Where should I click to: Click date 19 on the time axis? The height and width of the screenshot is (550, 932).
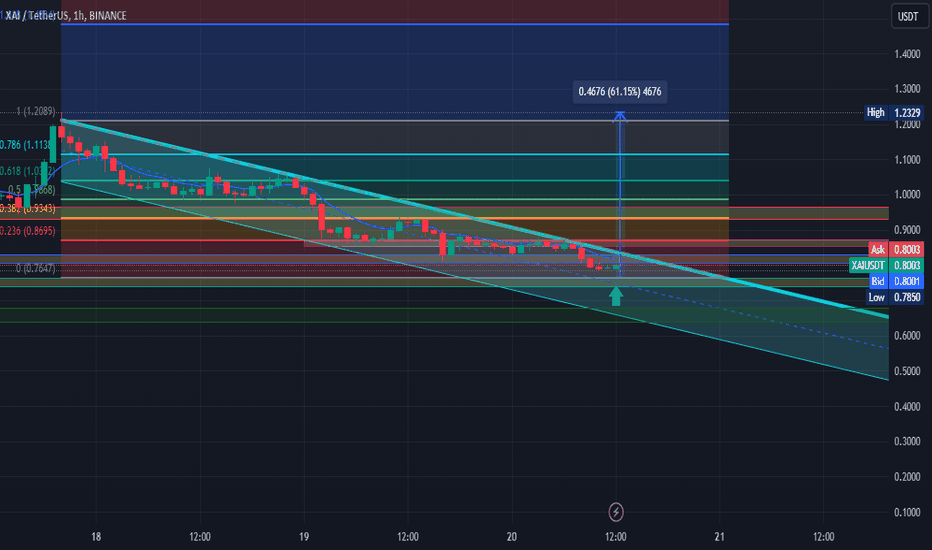(304, 537)
